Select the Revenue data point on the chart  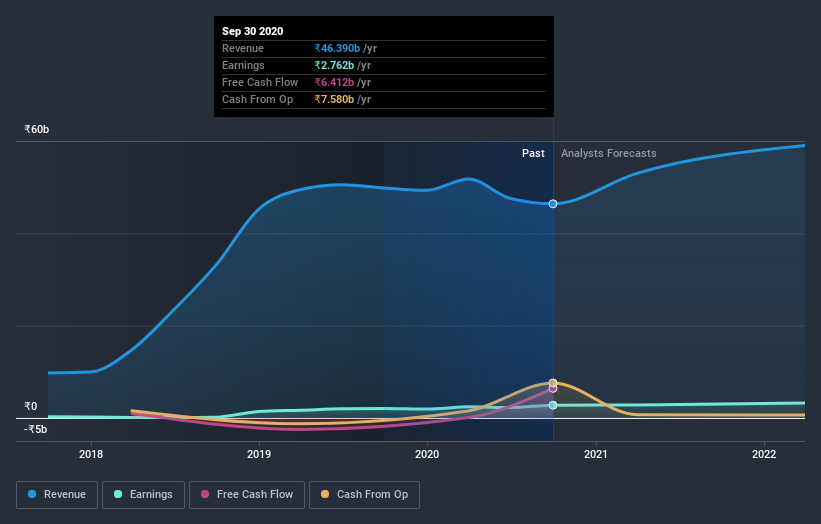coord(553,204)
